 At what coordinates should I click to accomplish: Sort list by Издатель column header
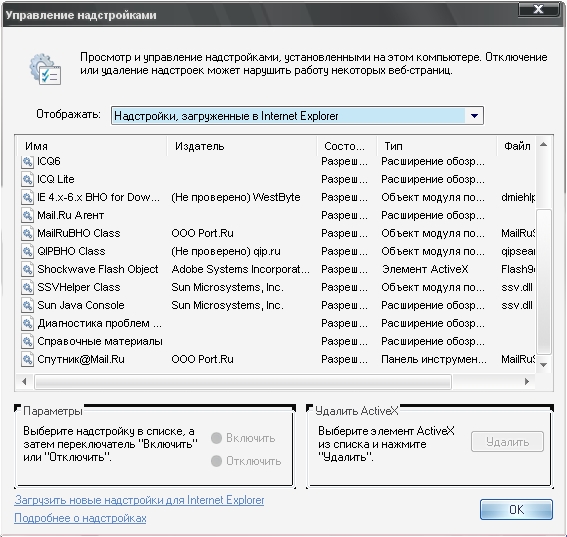242,146
